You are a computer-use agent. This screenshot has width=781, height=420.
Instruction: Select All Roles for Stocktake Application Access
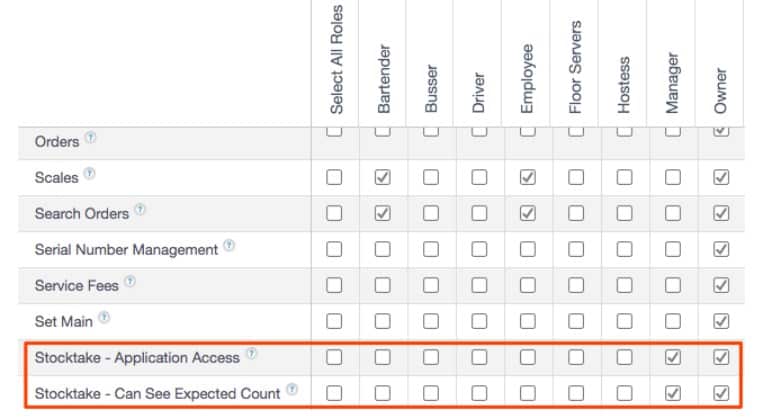(x=334, y=357)
